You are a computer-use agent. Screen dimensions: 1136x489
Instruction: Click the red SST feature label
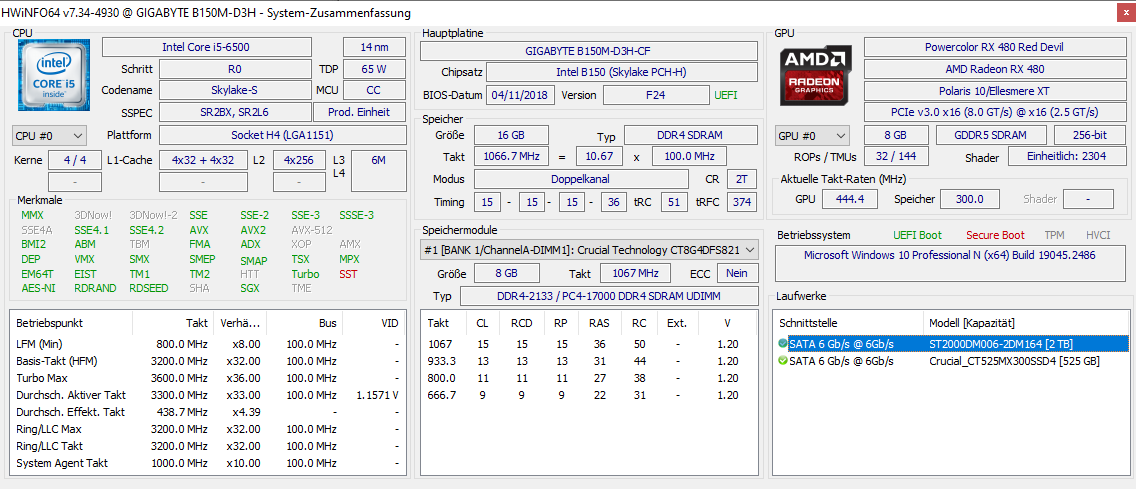click(348, 274)
